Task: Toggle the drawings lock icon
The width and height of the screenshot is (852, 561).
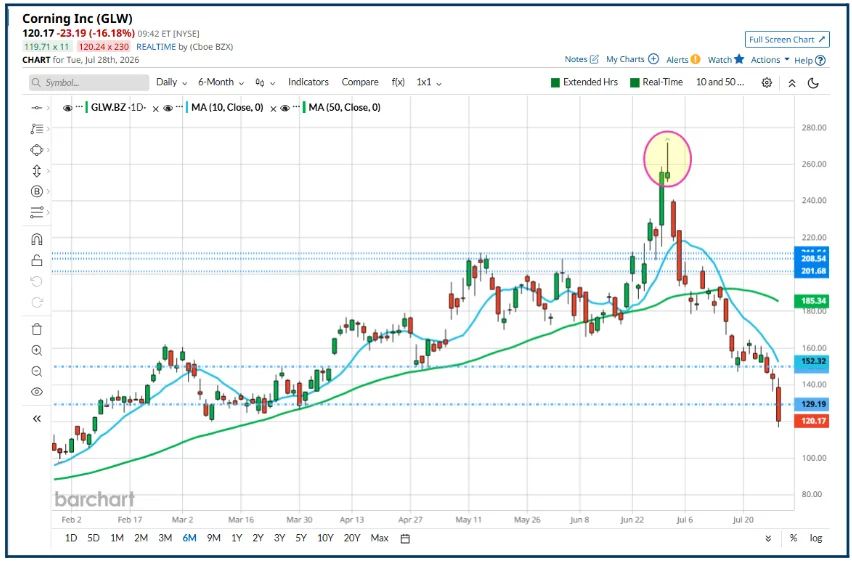Action: (36, 260)
